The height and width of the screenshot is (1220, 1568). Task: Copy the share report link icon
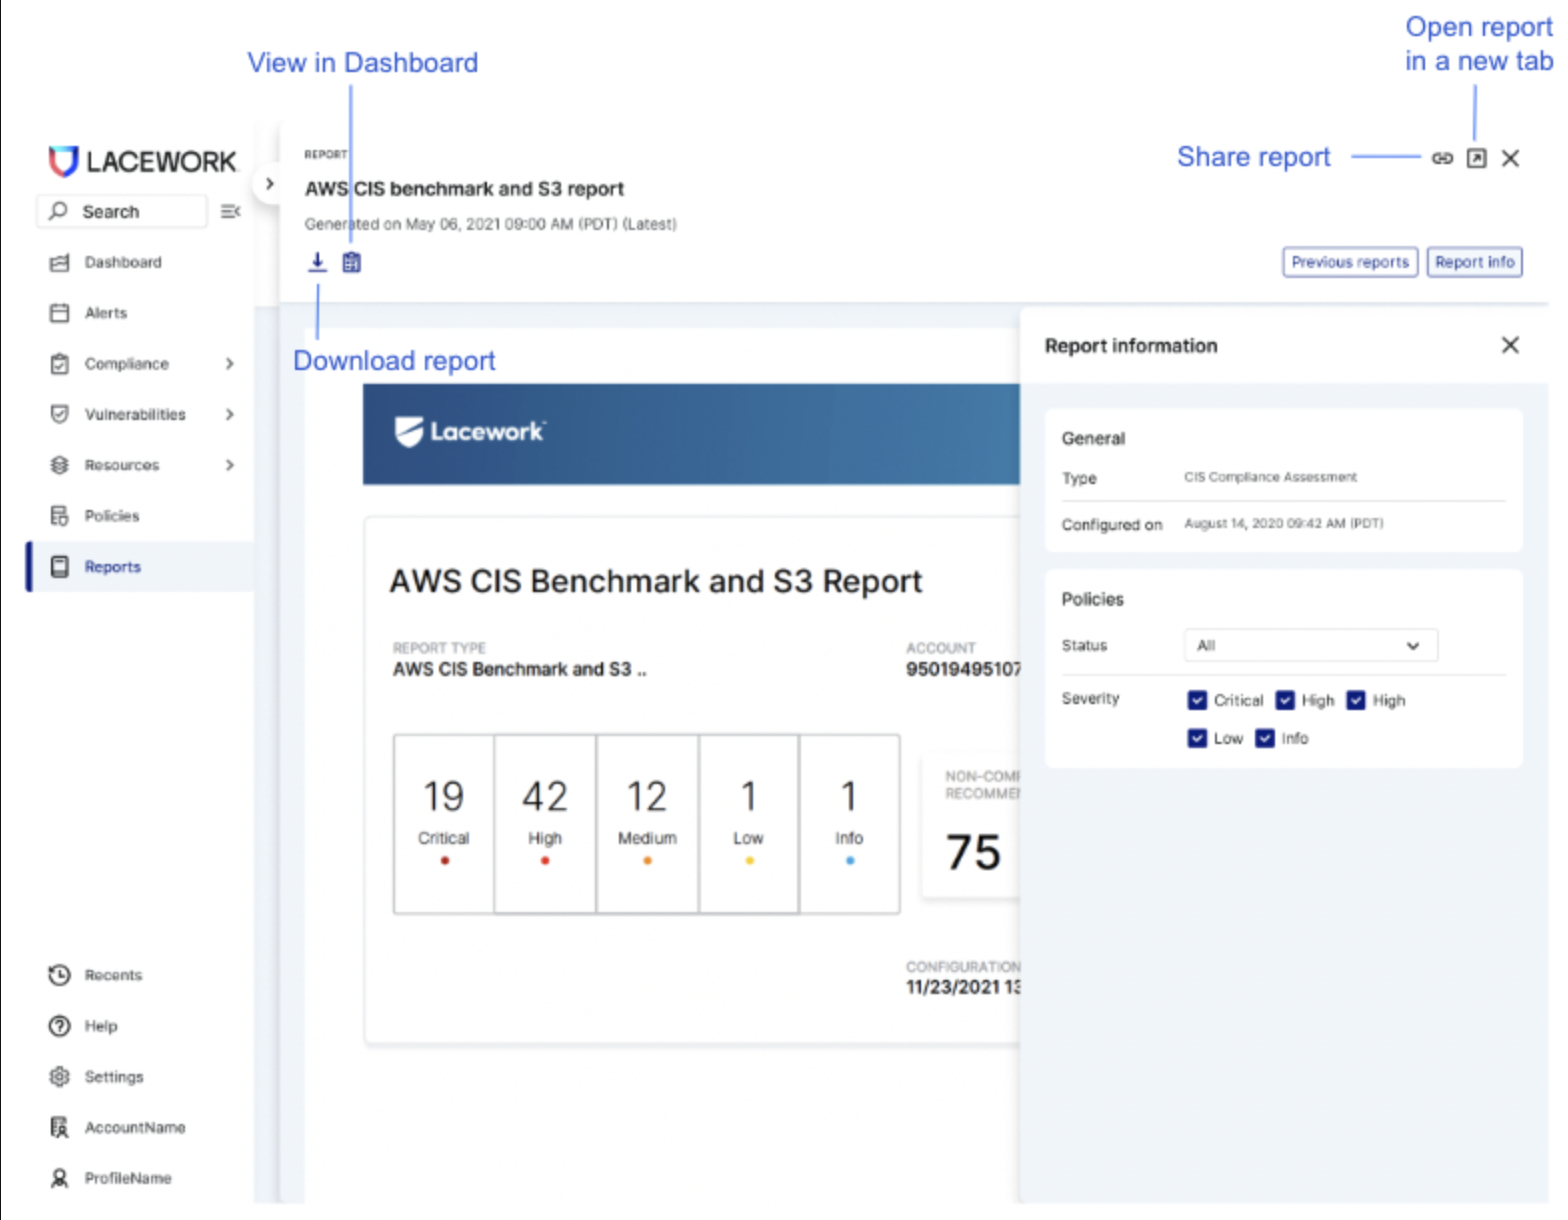1442,158
